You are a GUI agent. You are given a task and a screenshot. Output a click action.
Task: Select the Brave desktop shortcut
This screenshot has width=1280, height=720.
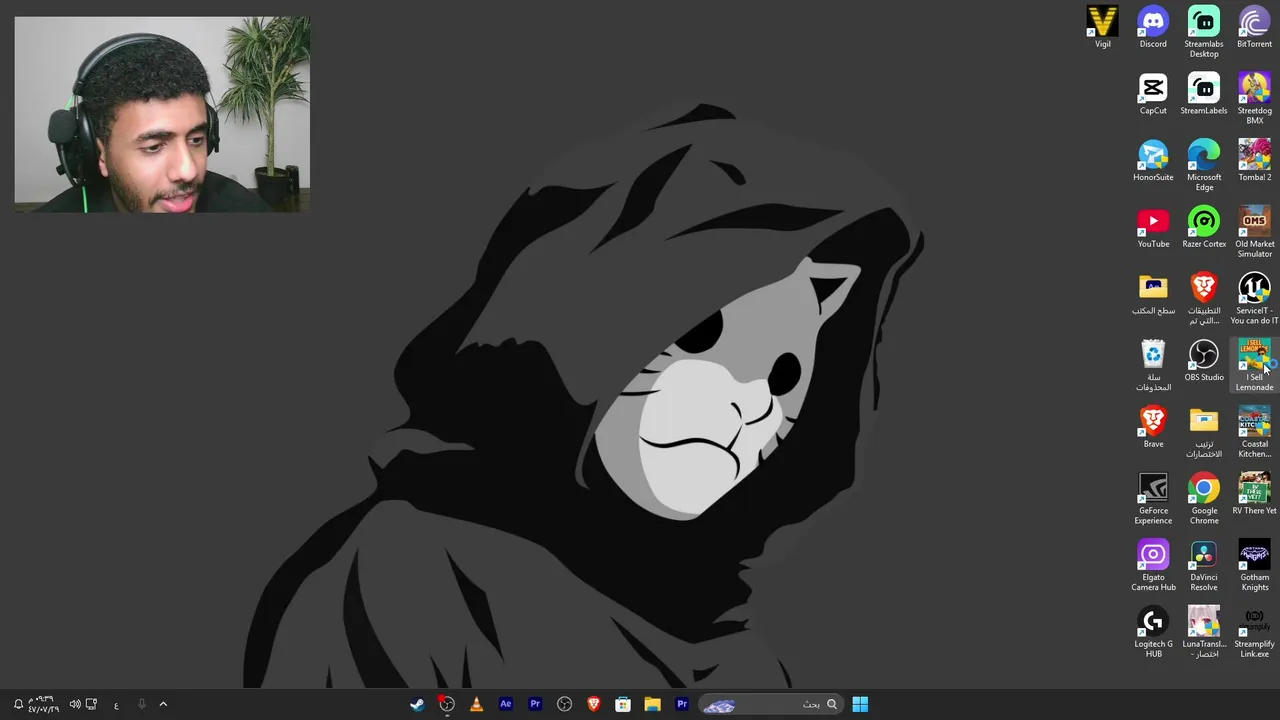tap(1153, 428)
